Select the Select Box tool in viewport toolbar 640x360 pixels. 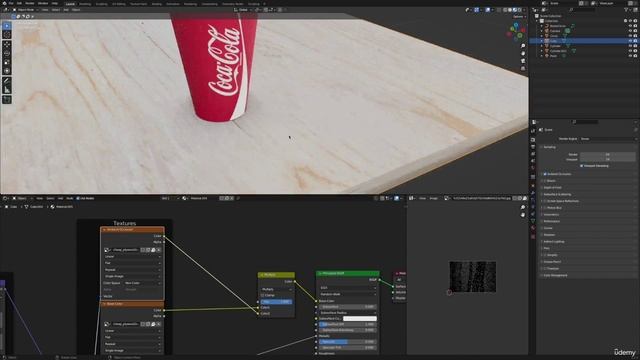(7, 26)
